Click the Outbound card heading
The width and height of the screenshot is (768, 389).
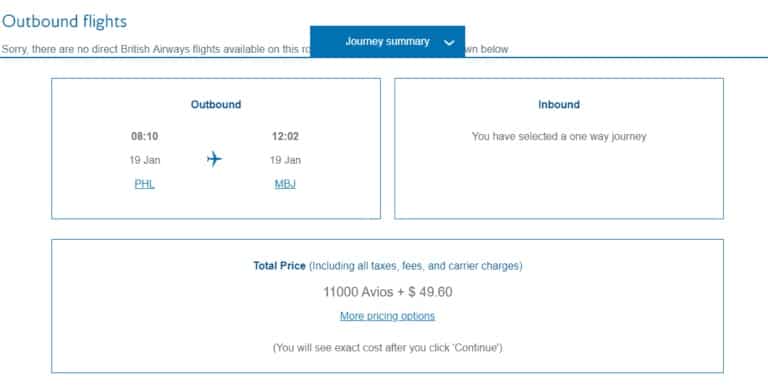pos(216,104)
